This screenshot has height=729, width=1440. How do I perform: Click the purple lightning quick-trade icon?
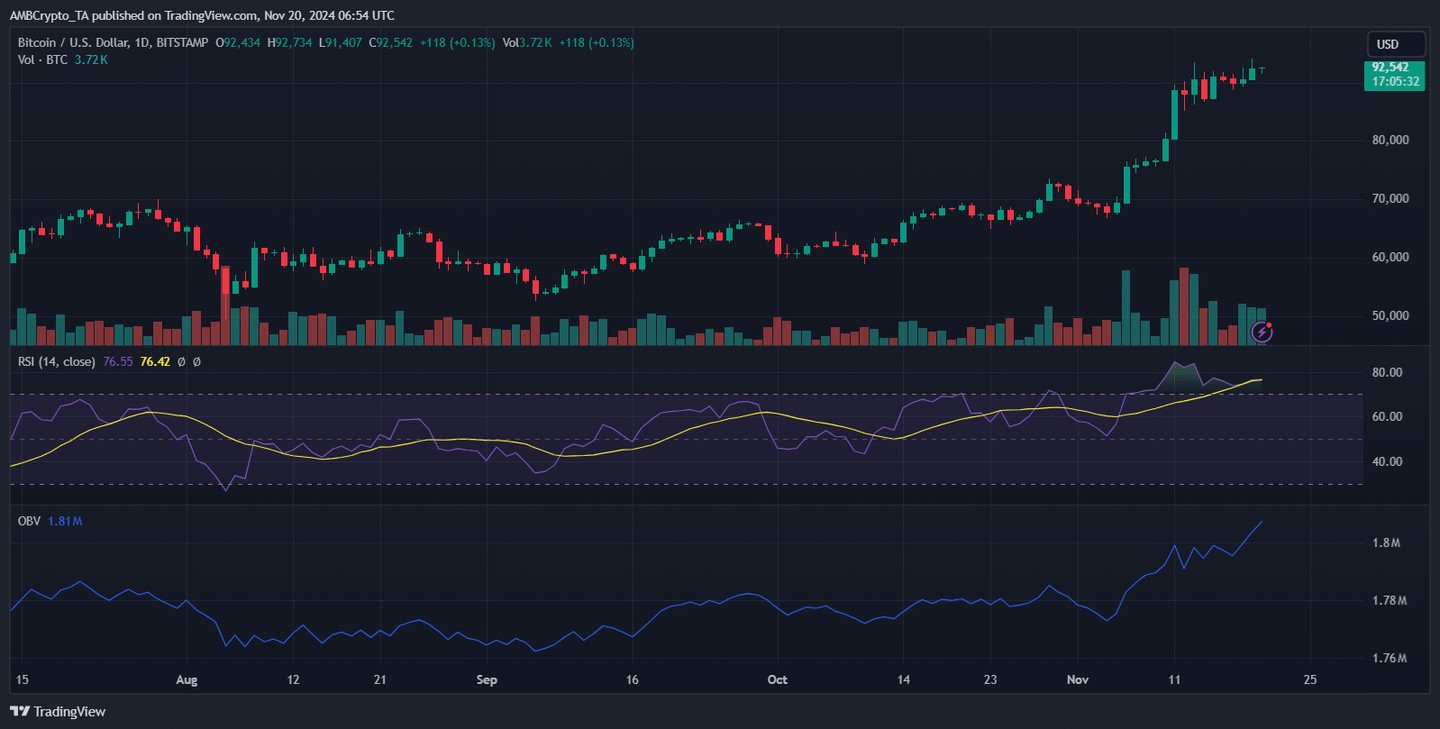tap(1262, 331)
